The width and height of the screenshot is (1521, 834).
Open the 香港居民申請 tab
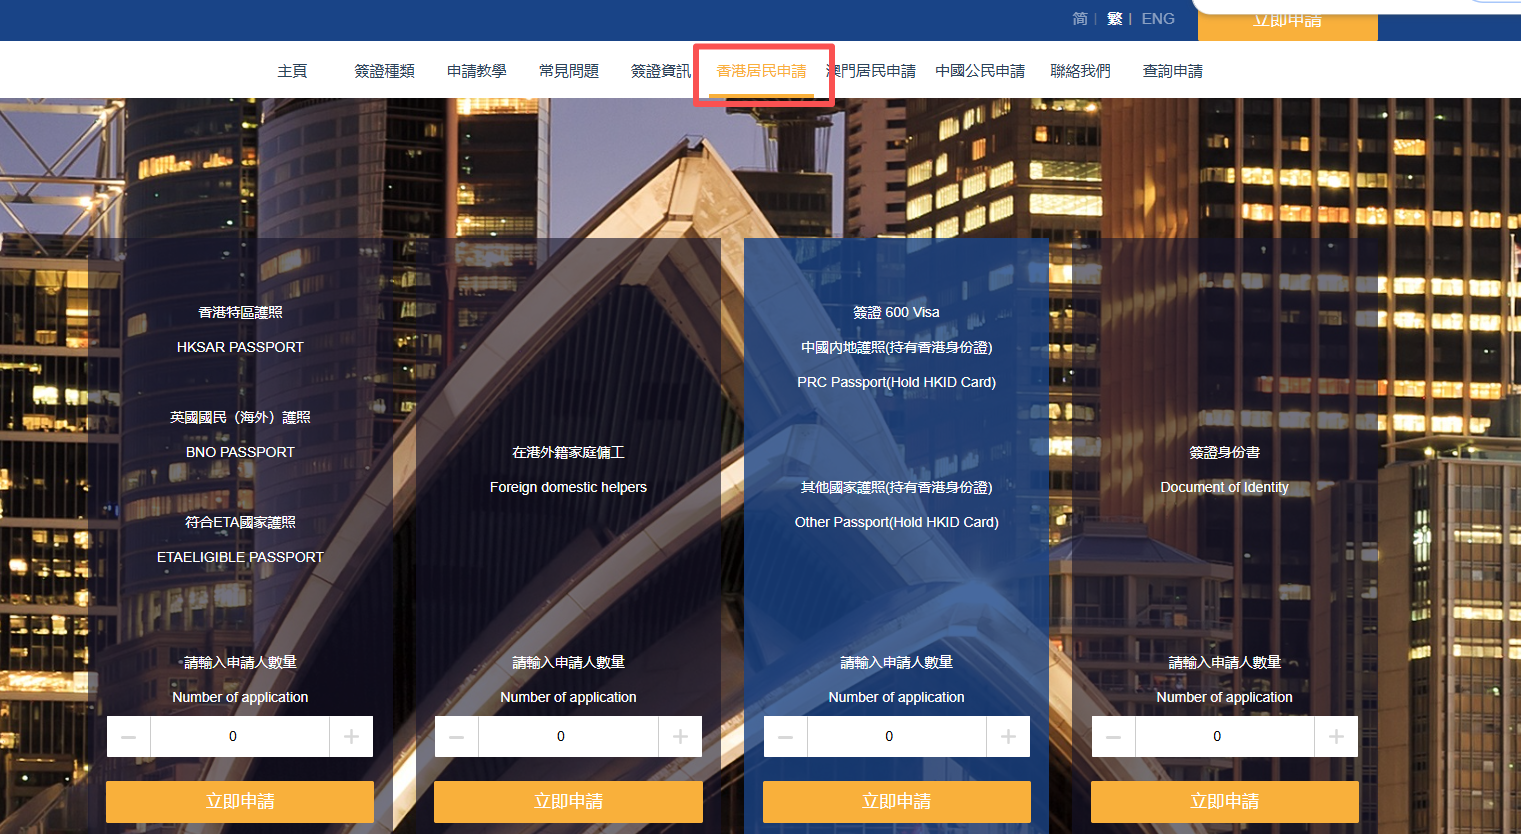click(x=761, y=71)
